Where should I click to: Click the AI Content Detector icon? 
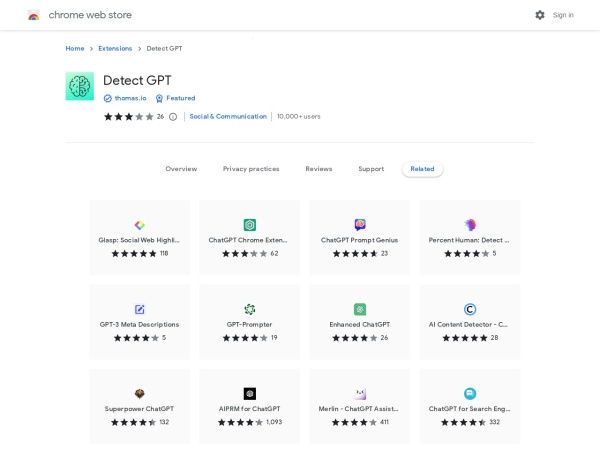click(x=470, y=309)
